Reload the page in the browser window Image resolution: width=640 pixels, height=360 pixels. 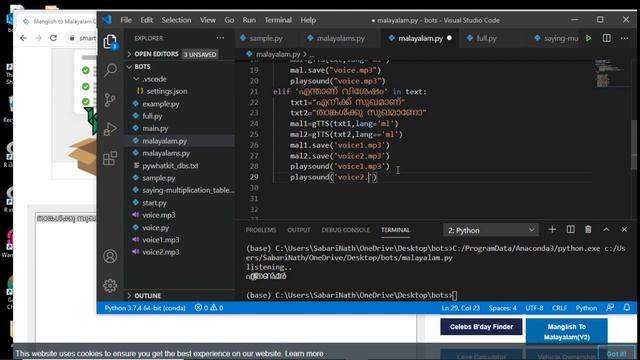[53, 38]
